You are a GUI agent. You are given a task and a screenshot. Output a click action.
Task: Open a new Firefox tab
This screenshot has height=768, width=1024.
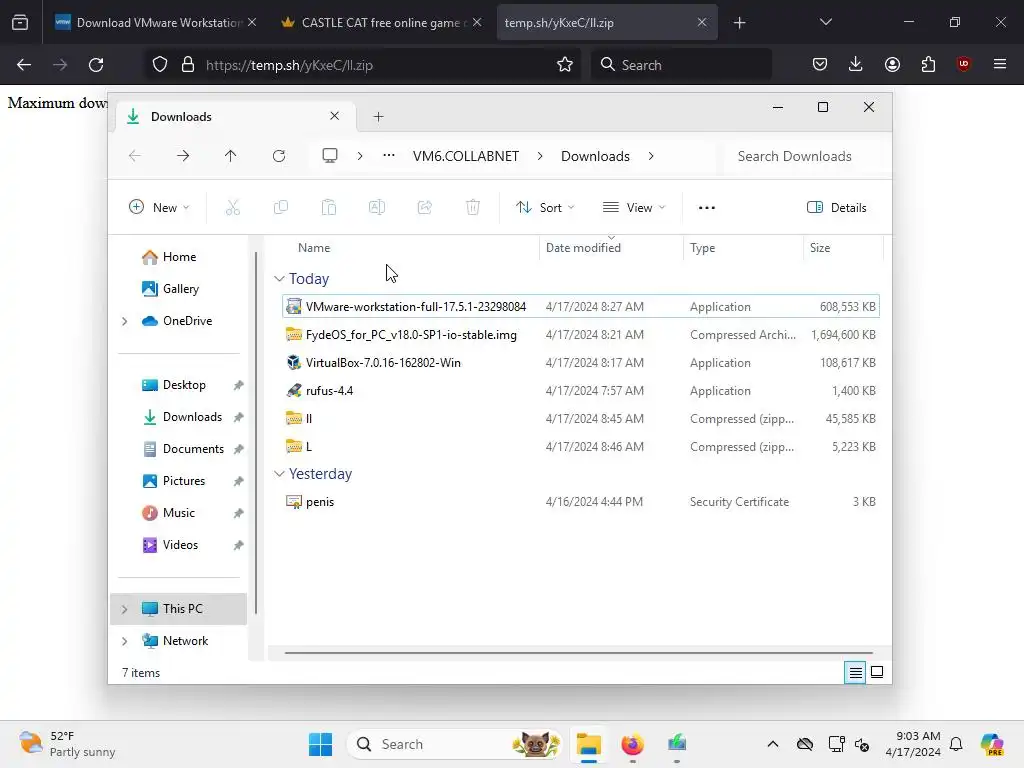(739, 23)
